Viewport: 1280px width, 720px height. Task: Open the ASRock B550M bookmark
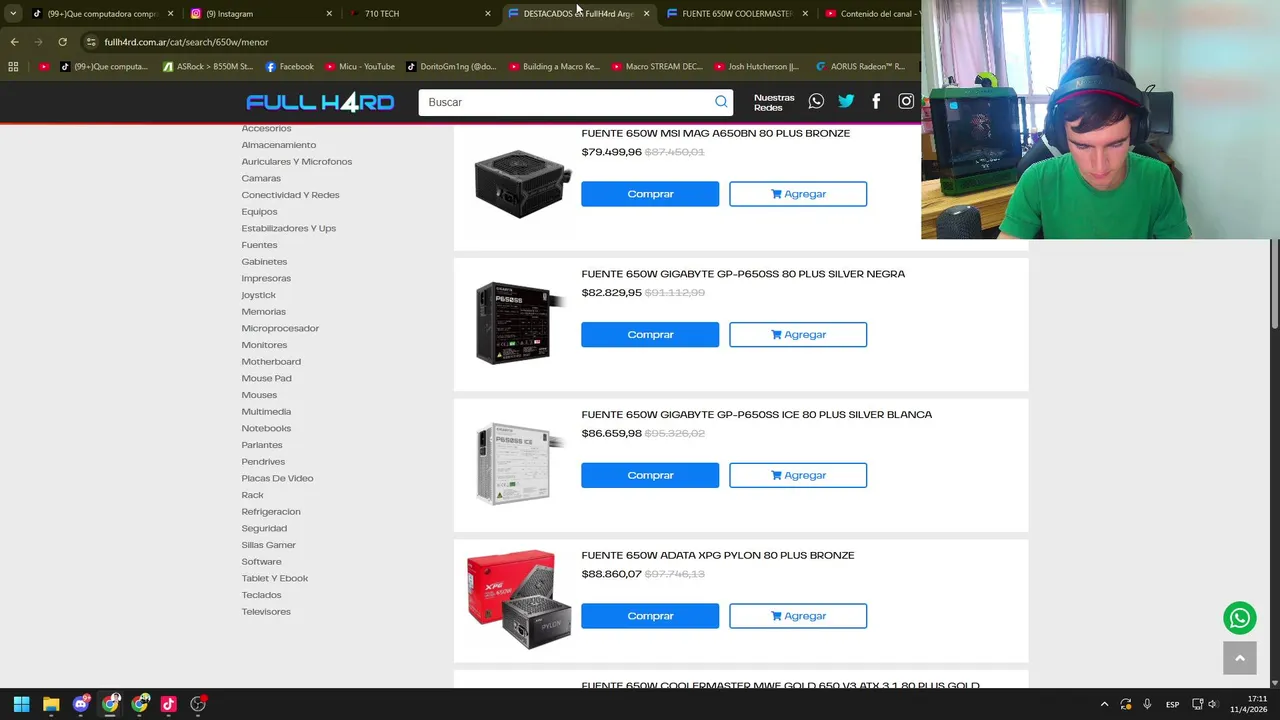[x=208, y=67]
